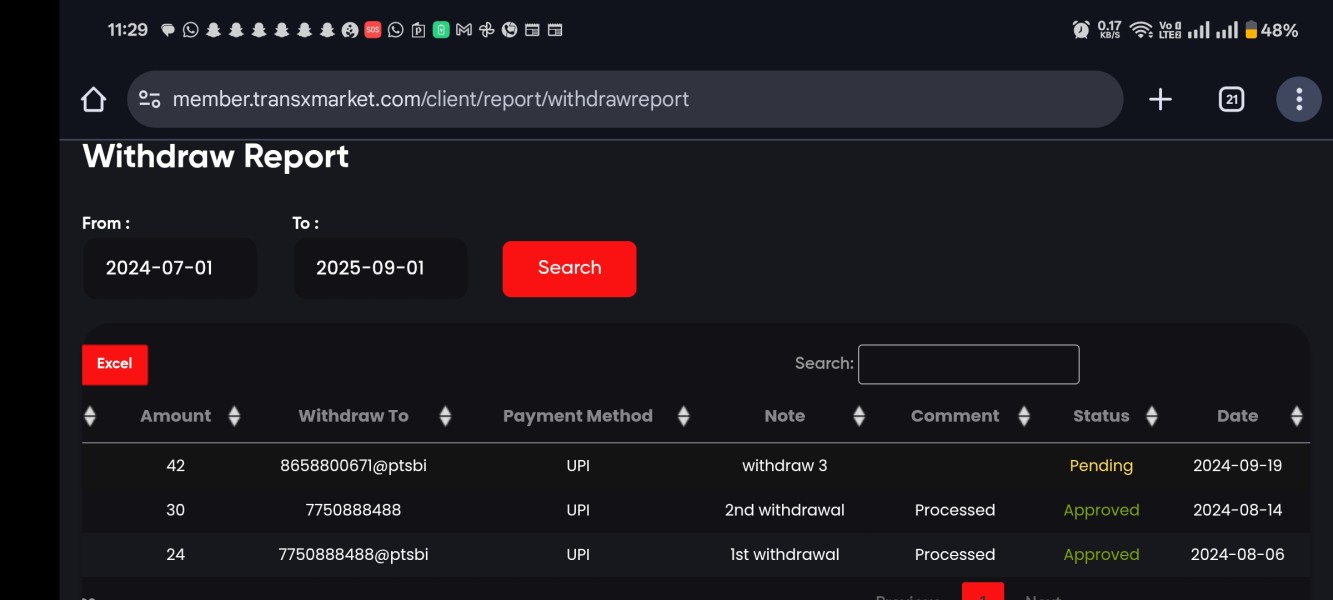Screen dimensions: 1333x600
Task: Sort table by Payment Method column
Action: tap(577, 416)
